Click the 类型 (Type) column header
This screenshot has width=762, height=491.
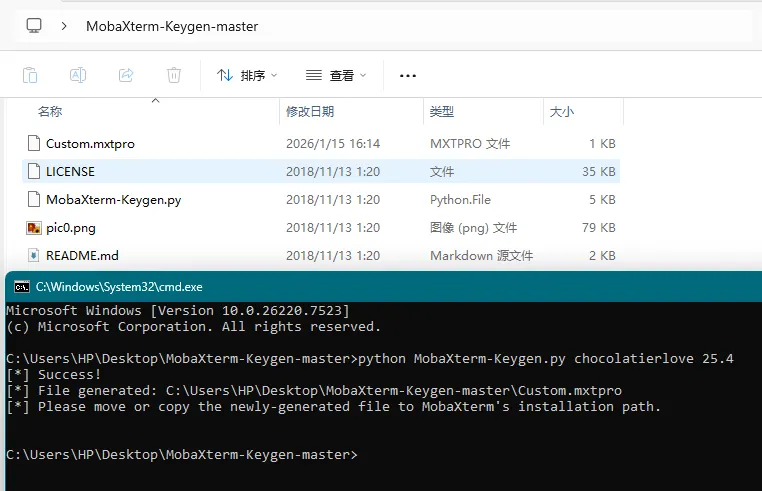pos(442,112)
